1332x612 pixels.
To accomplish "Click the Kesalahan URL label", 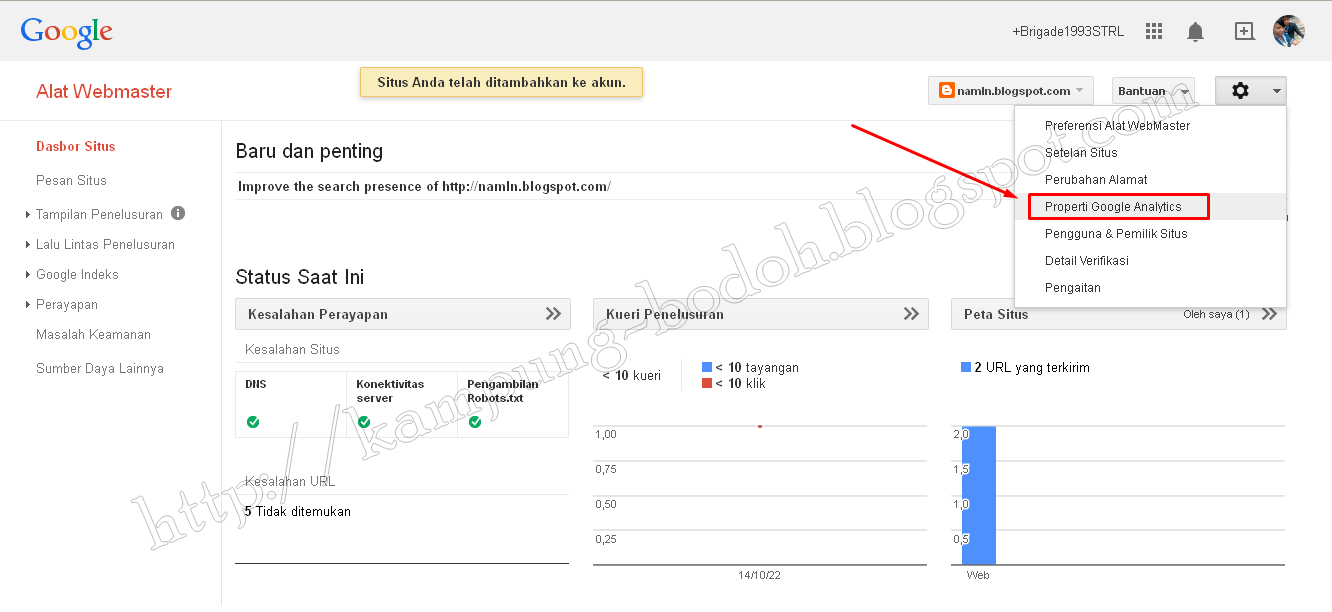I will pyautogui.click(x=290, y=481).
